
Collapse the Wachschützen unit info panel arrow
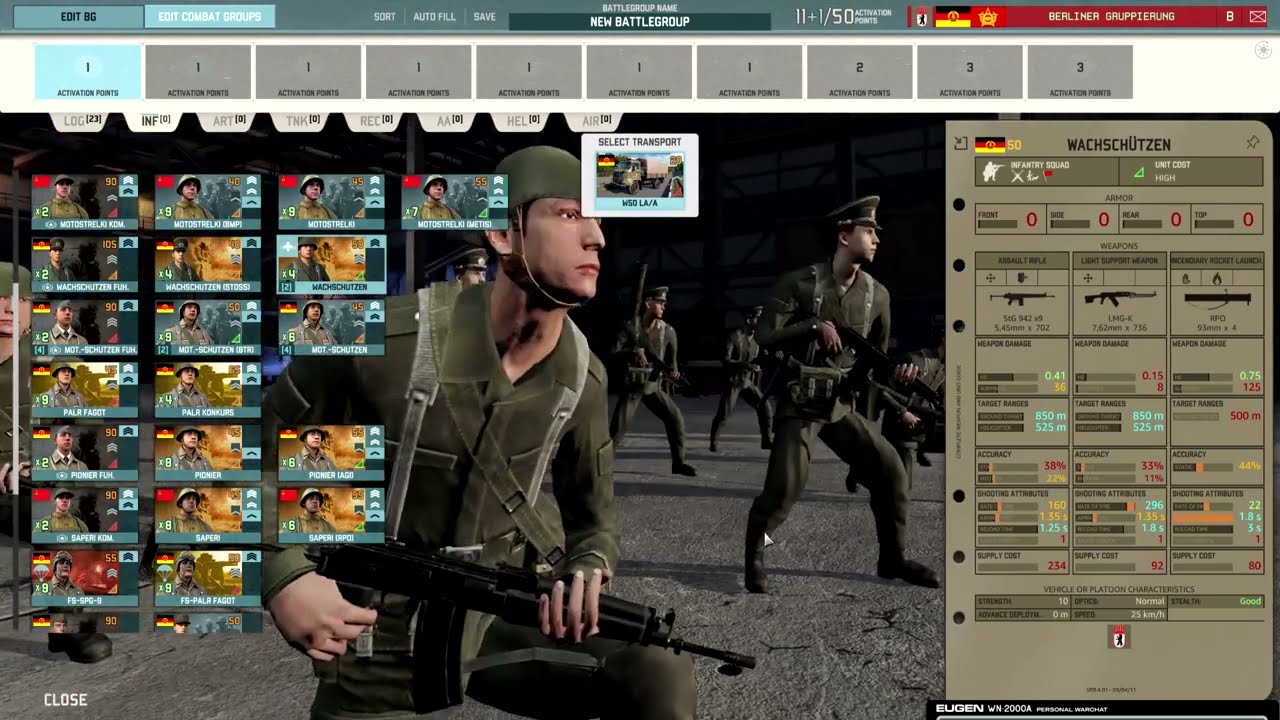coord(962,144)
